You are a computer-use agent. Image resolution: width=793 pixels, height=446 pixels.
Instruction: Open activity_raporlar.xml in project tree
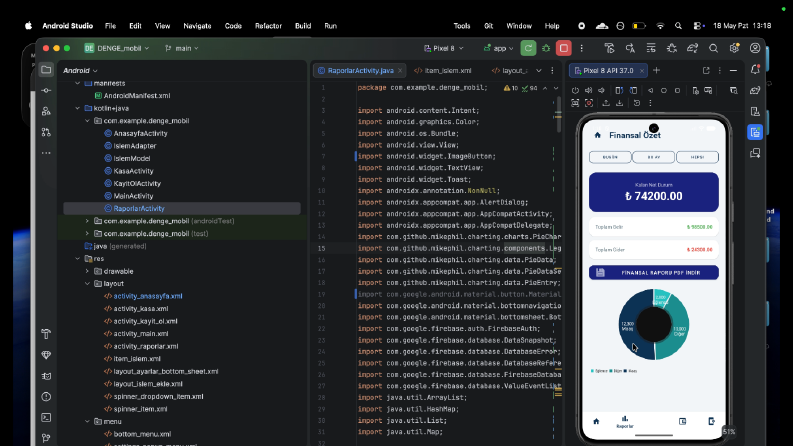pos(146,346)
